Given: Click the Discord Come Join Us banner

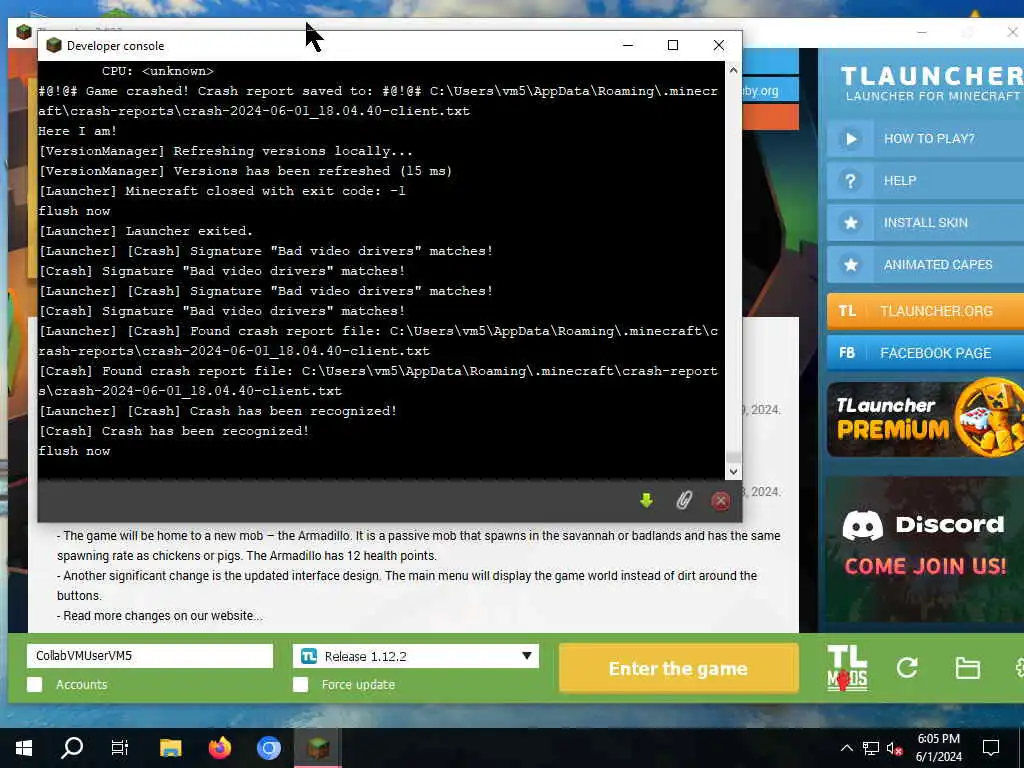Looking at the screenshot, I should tap(925, 549).
